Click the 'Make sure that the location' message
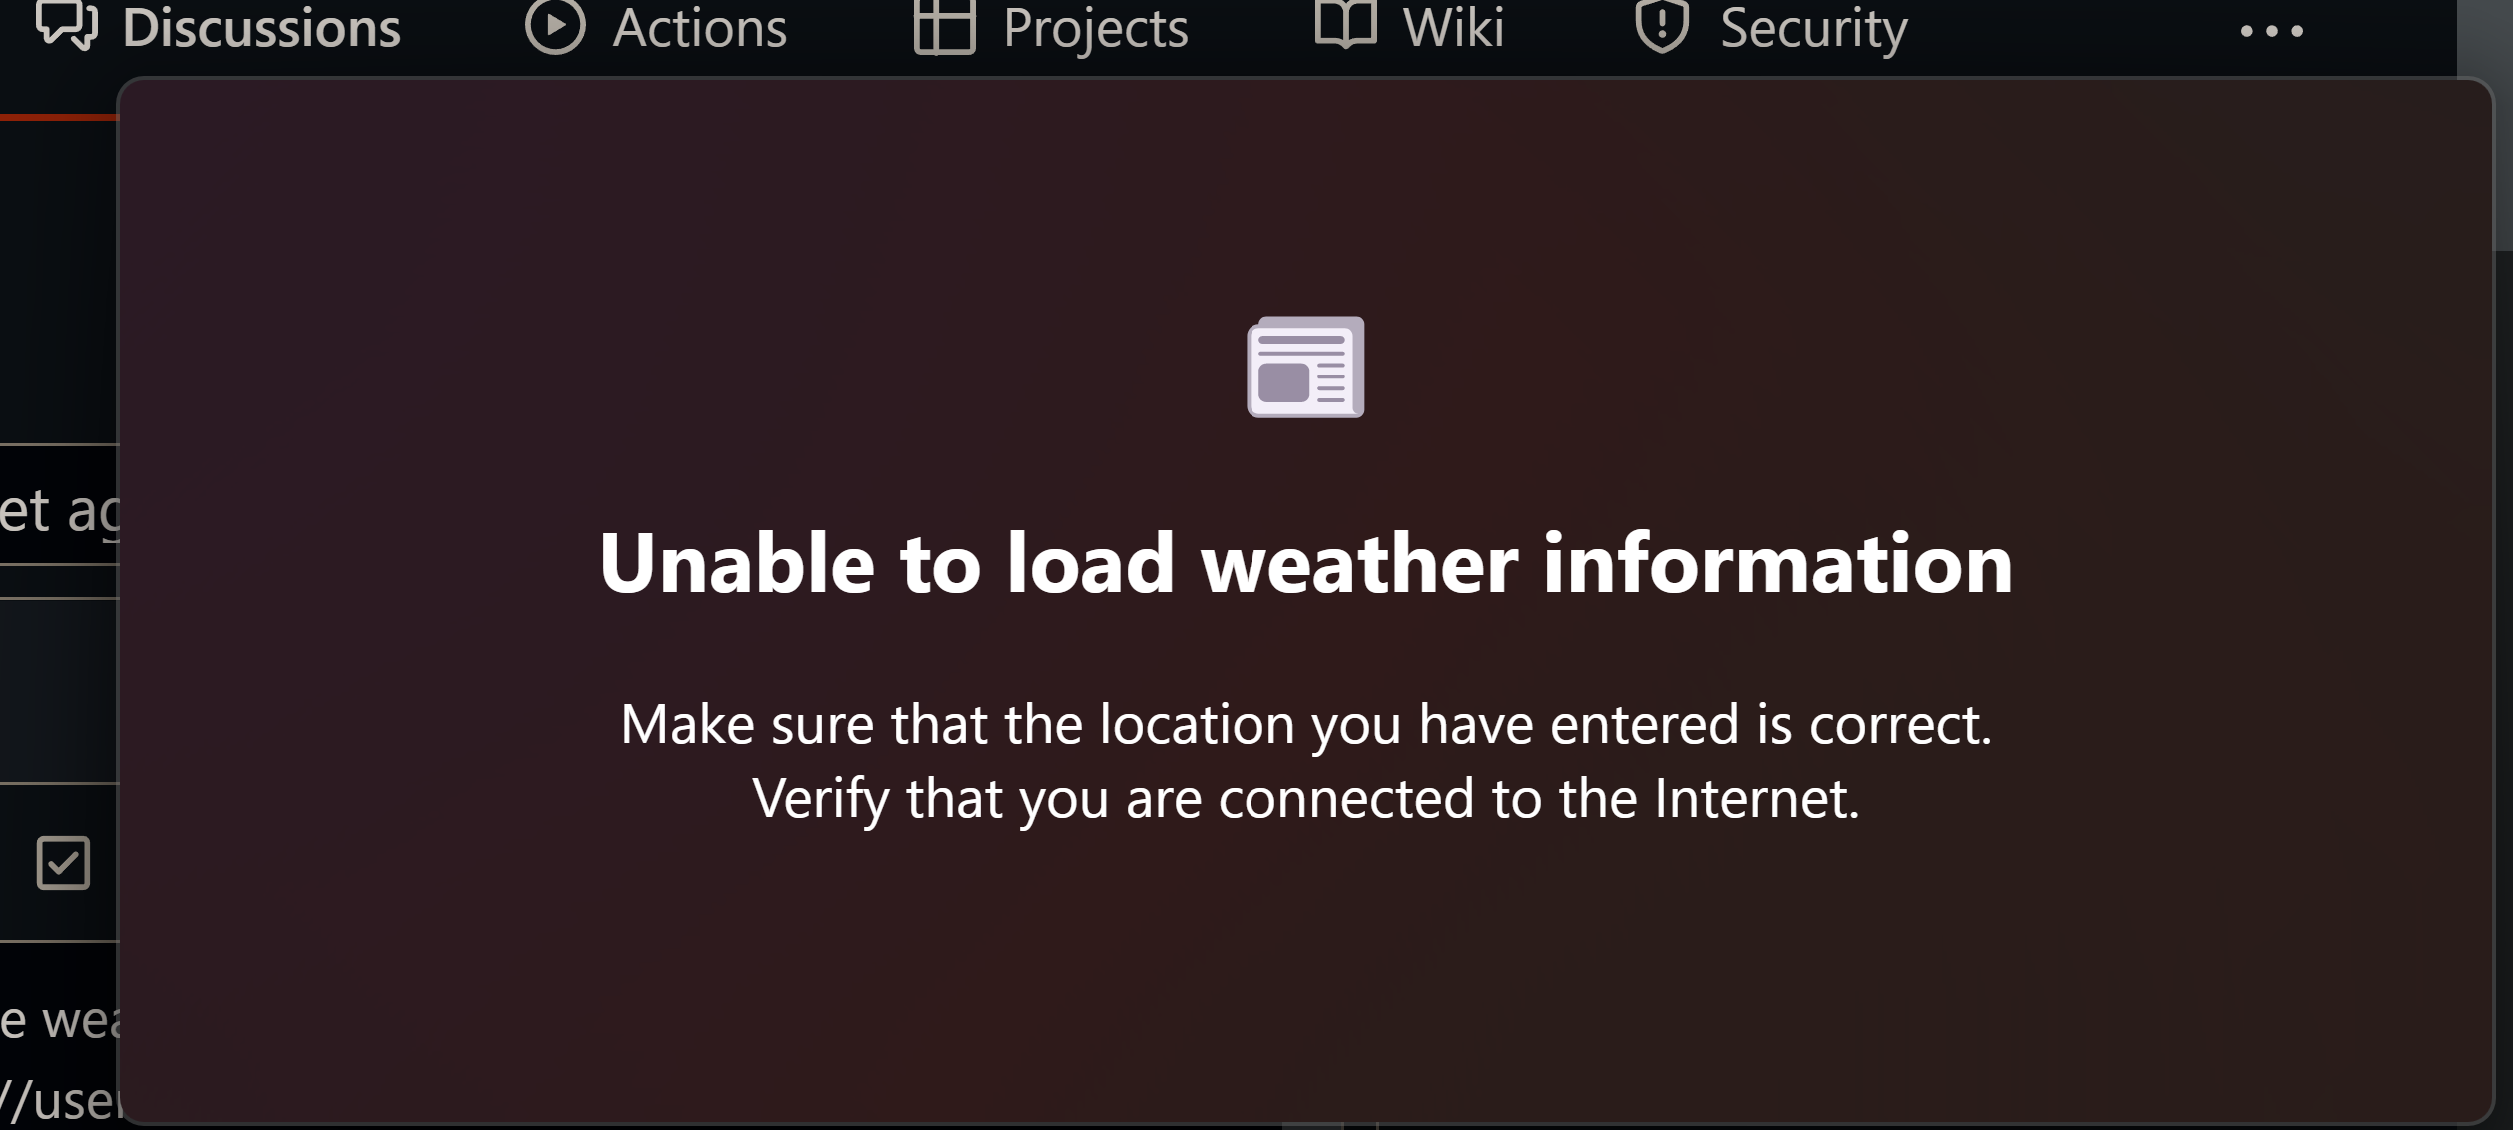2513x1130 pixels. 1305,724
